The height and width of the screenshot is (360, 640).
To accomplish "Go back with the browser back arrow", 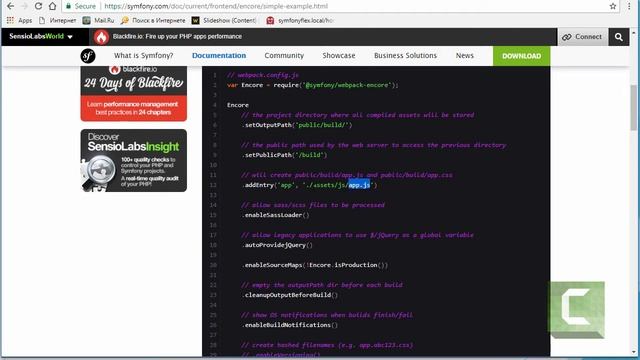I will pos(10,6).
